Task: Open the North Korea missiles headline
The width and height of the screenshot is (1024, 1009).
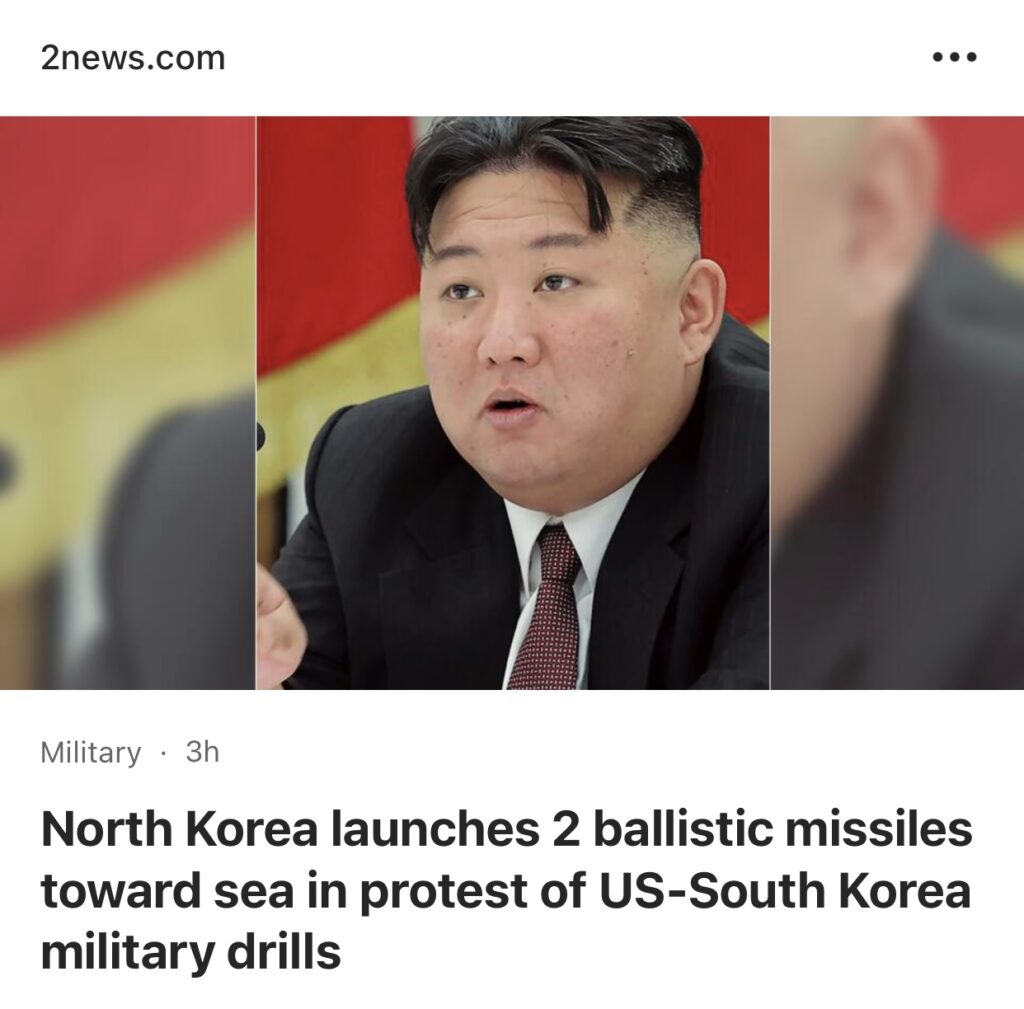Action: pyautogui.click(x=507, y=891)
